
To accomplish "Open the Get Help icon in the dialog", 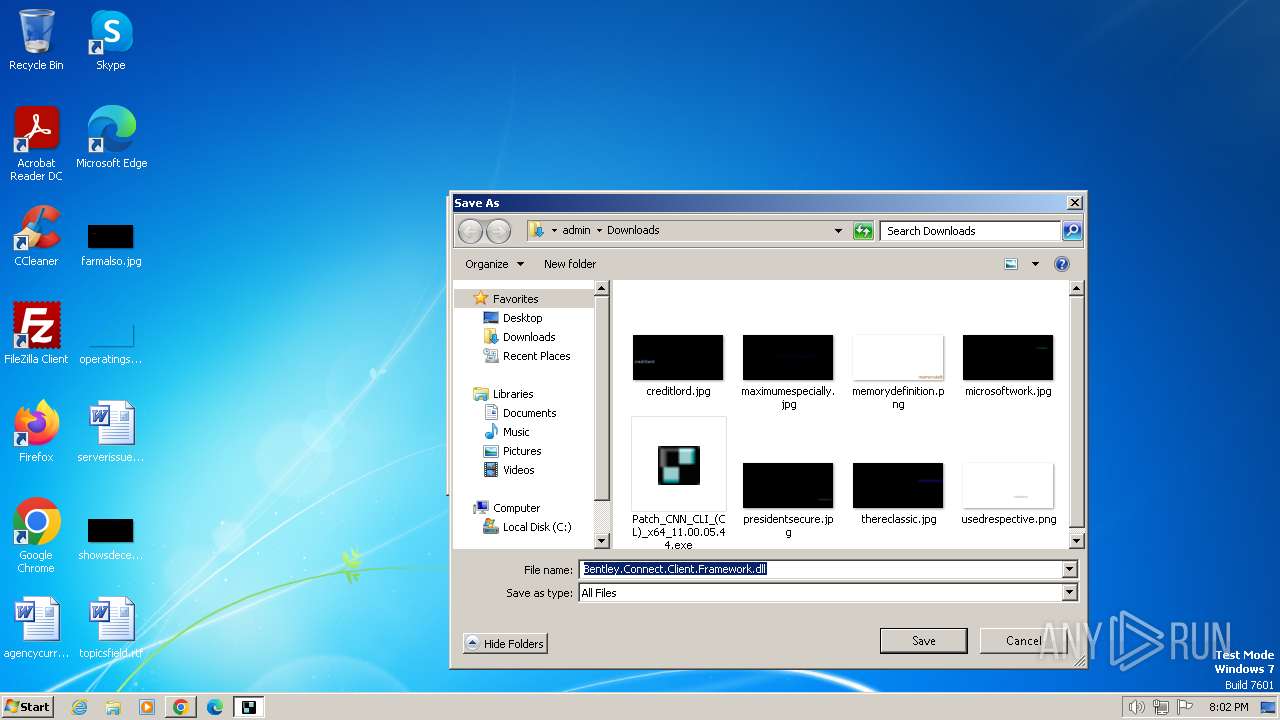I will 1062,264.
